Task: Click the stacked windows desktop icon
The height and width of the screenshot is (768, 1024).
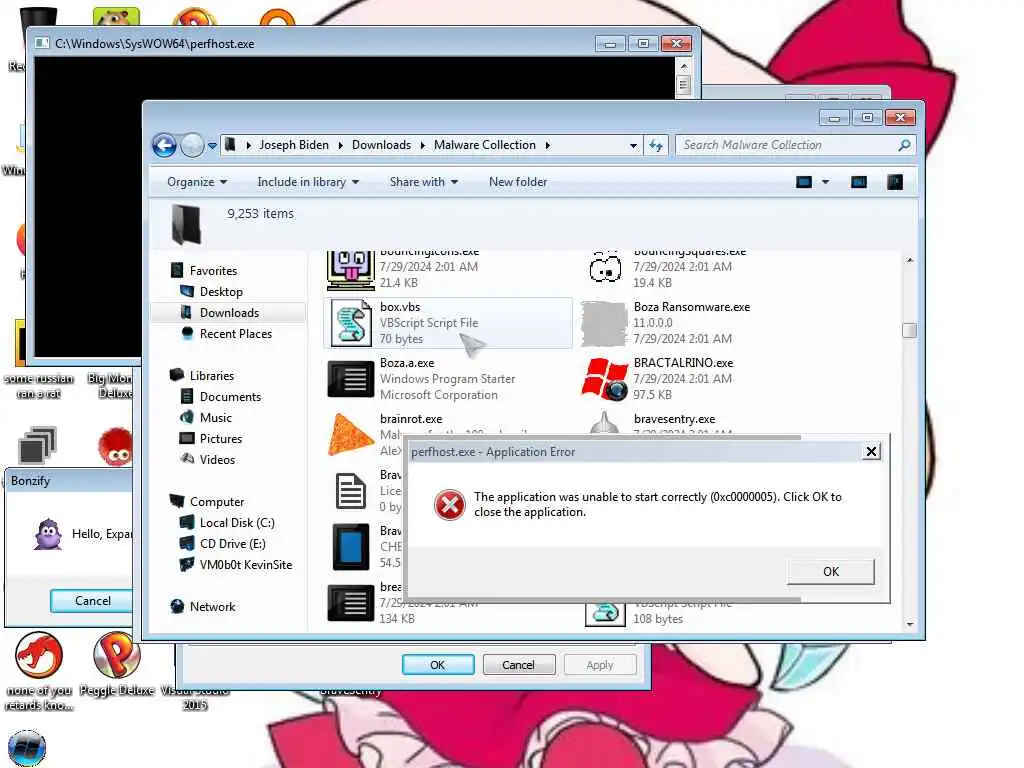Action: (x=37, y=445)
